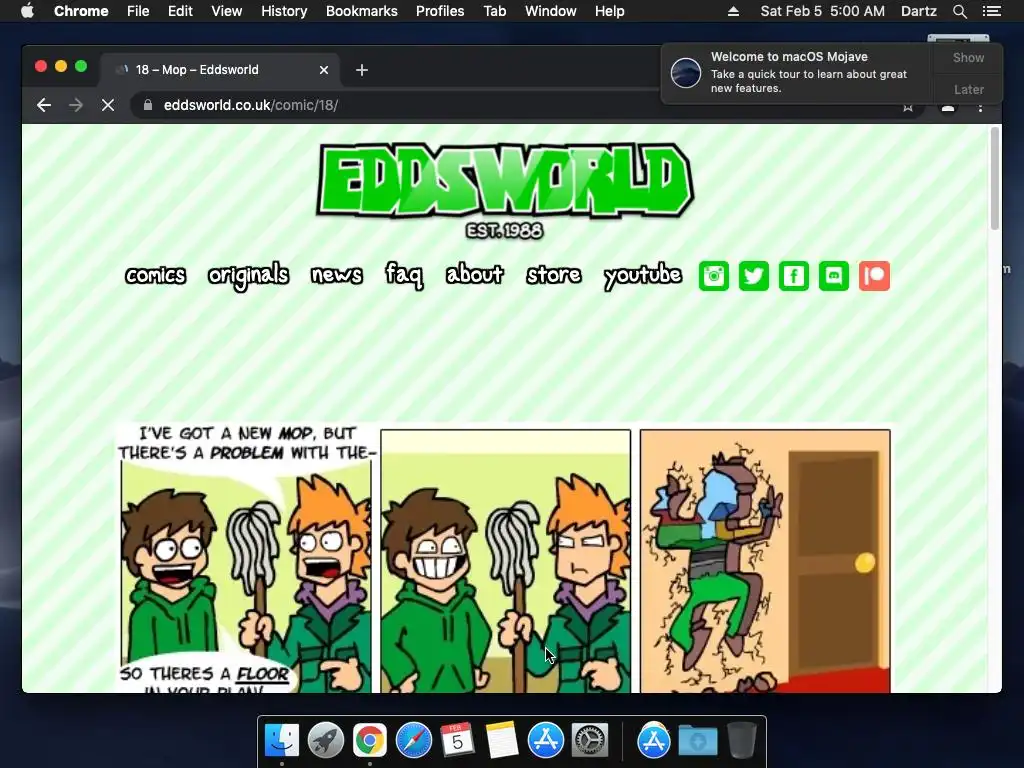Screen dimensions: 1024x768
Task: Open the Bookmarks menu
Action: coord(362,11)
